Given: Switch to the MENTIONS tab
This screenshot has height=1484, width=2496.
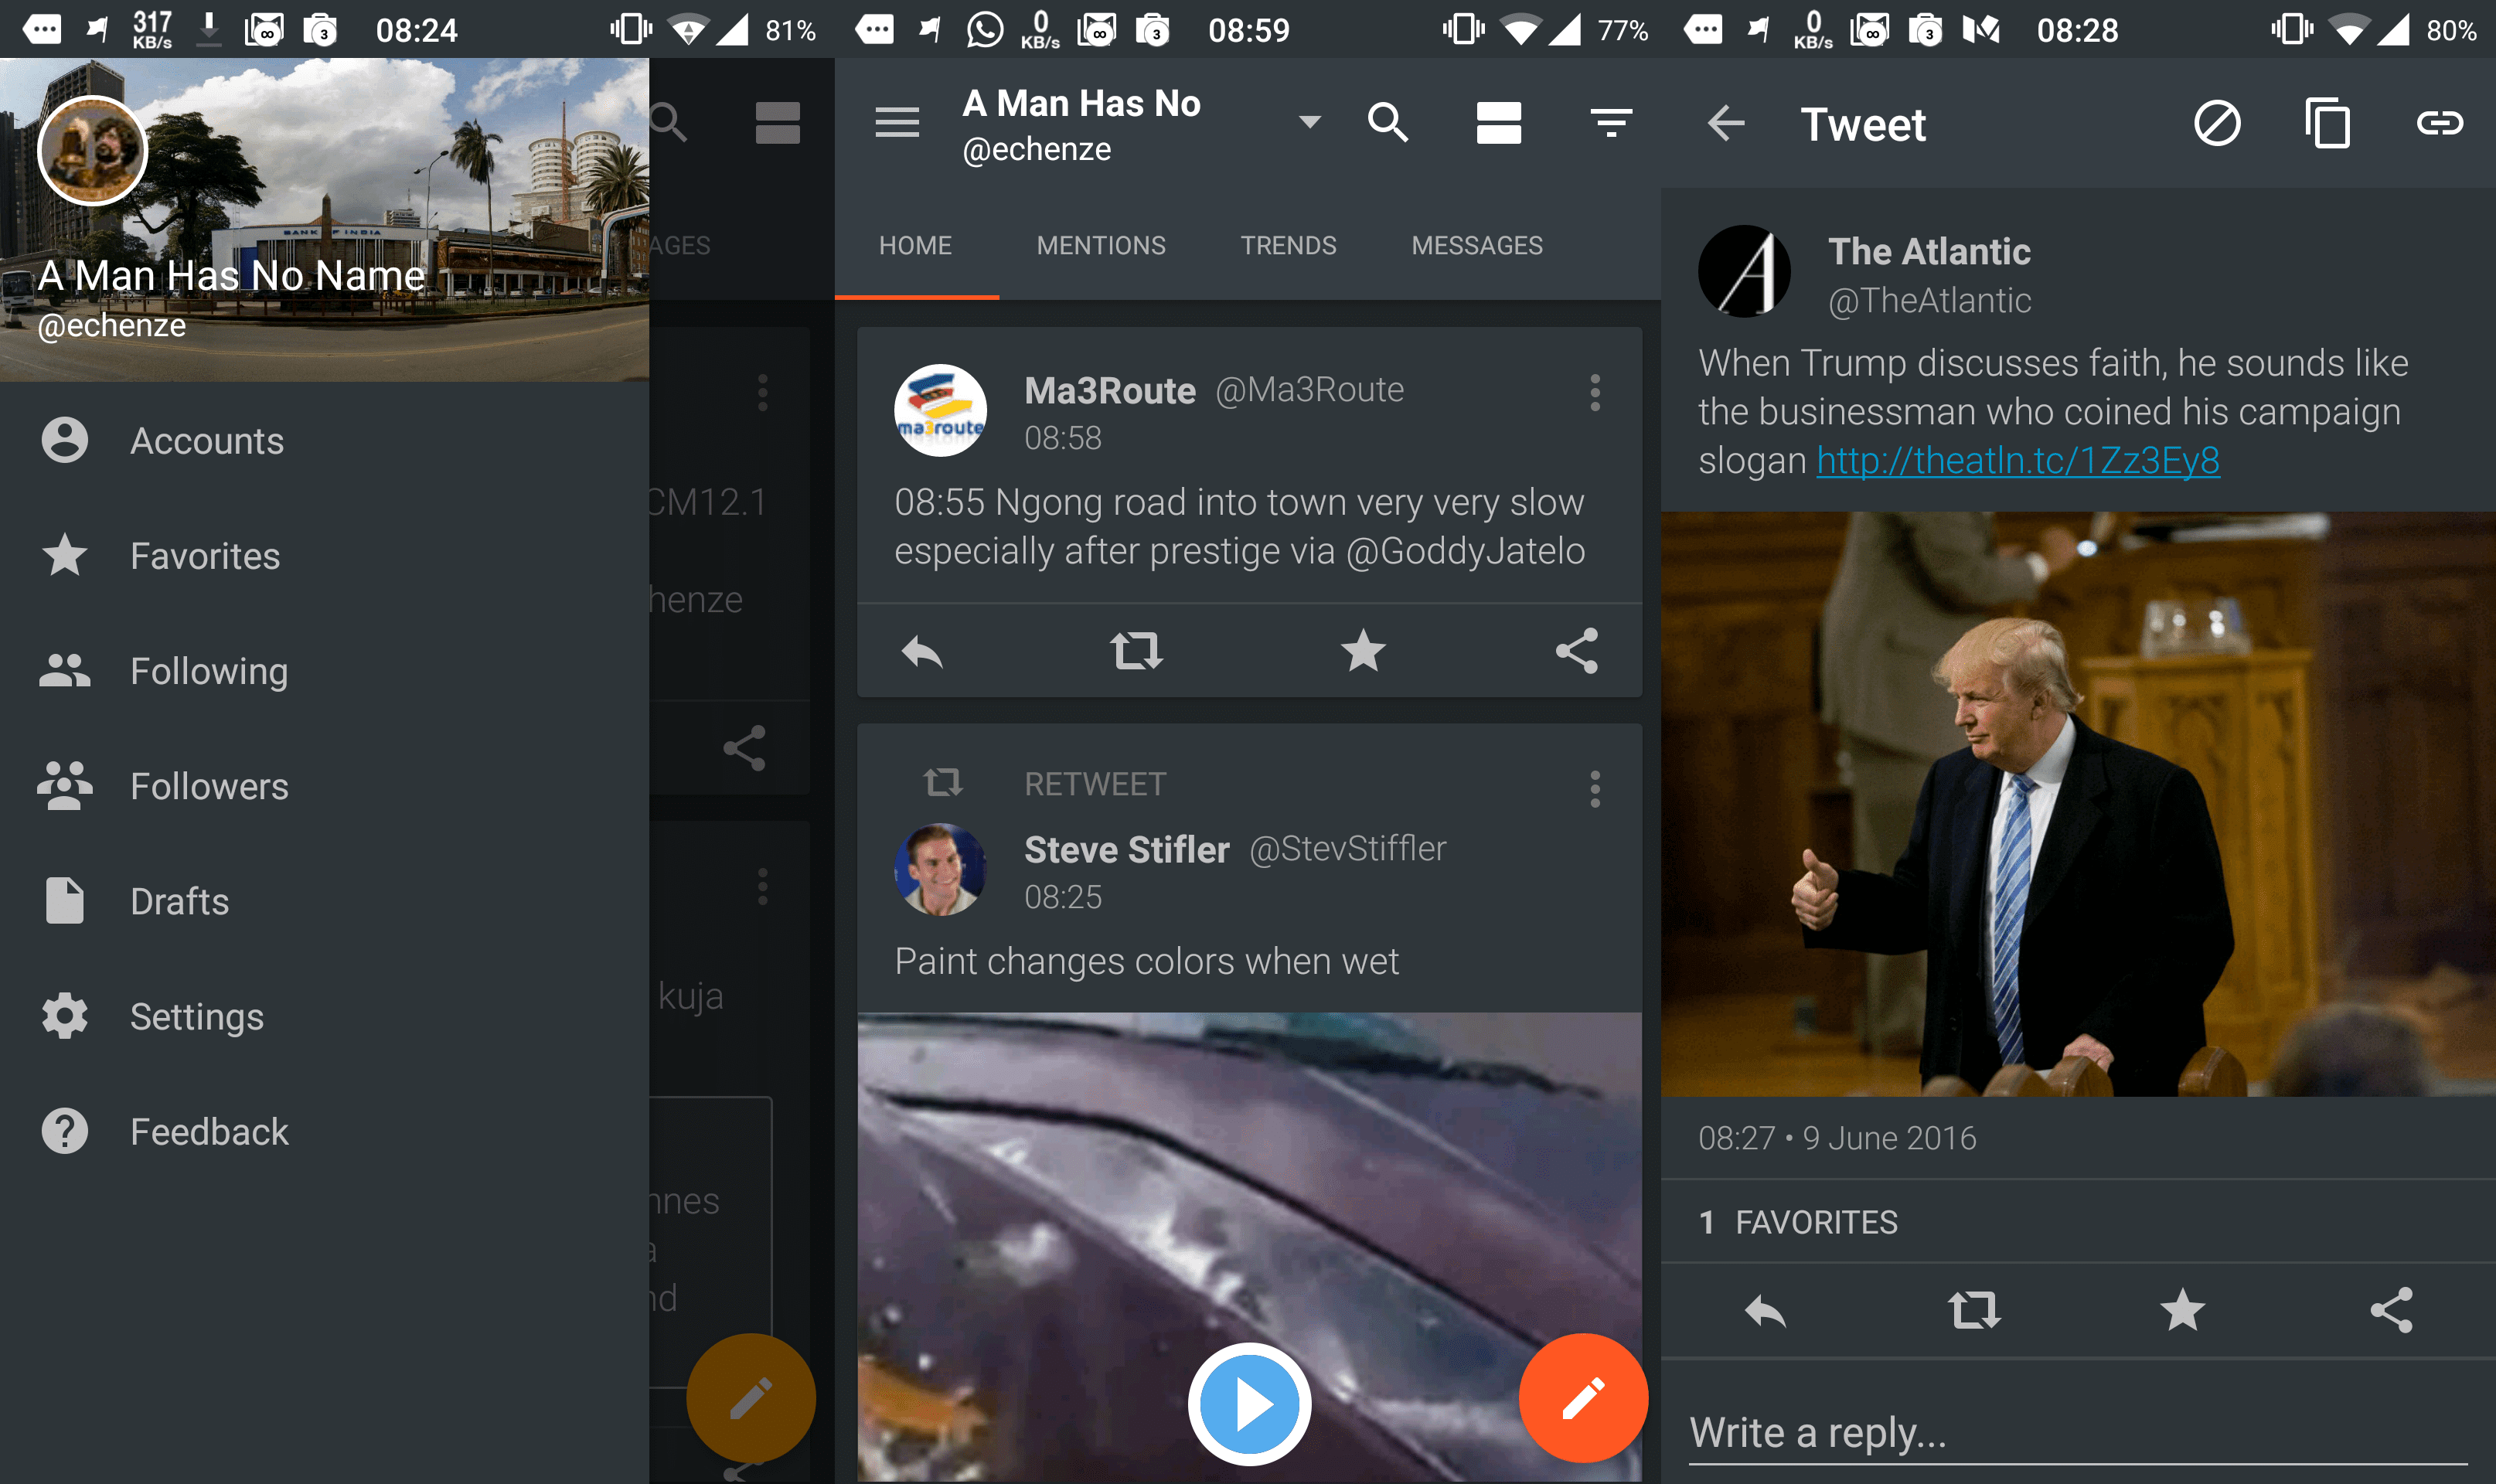Looking at the screenshot, I should (x=1101, y=246).
